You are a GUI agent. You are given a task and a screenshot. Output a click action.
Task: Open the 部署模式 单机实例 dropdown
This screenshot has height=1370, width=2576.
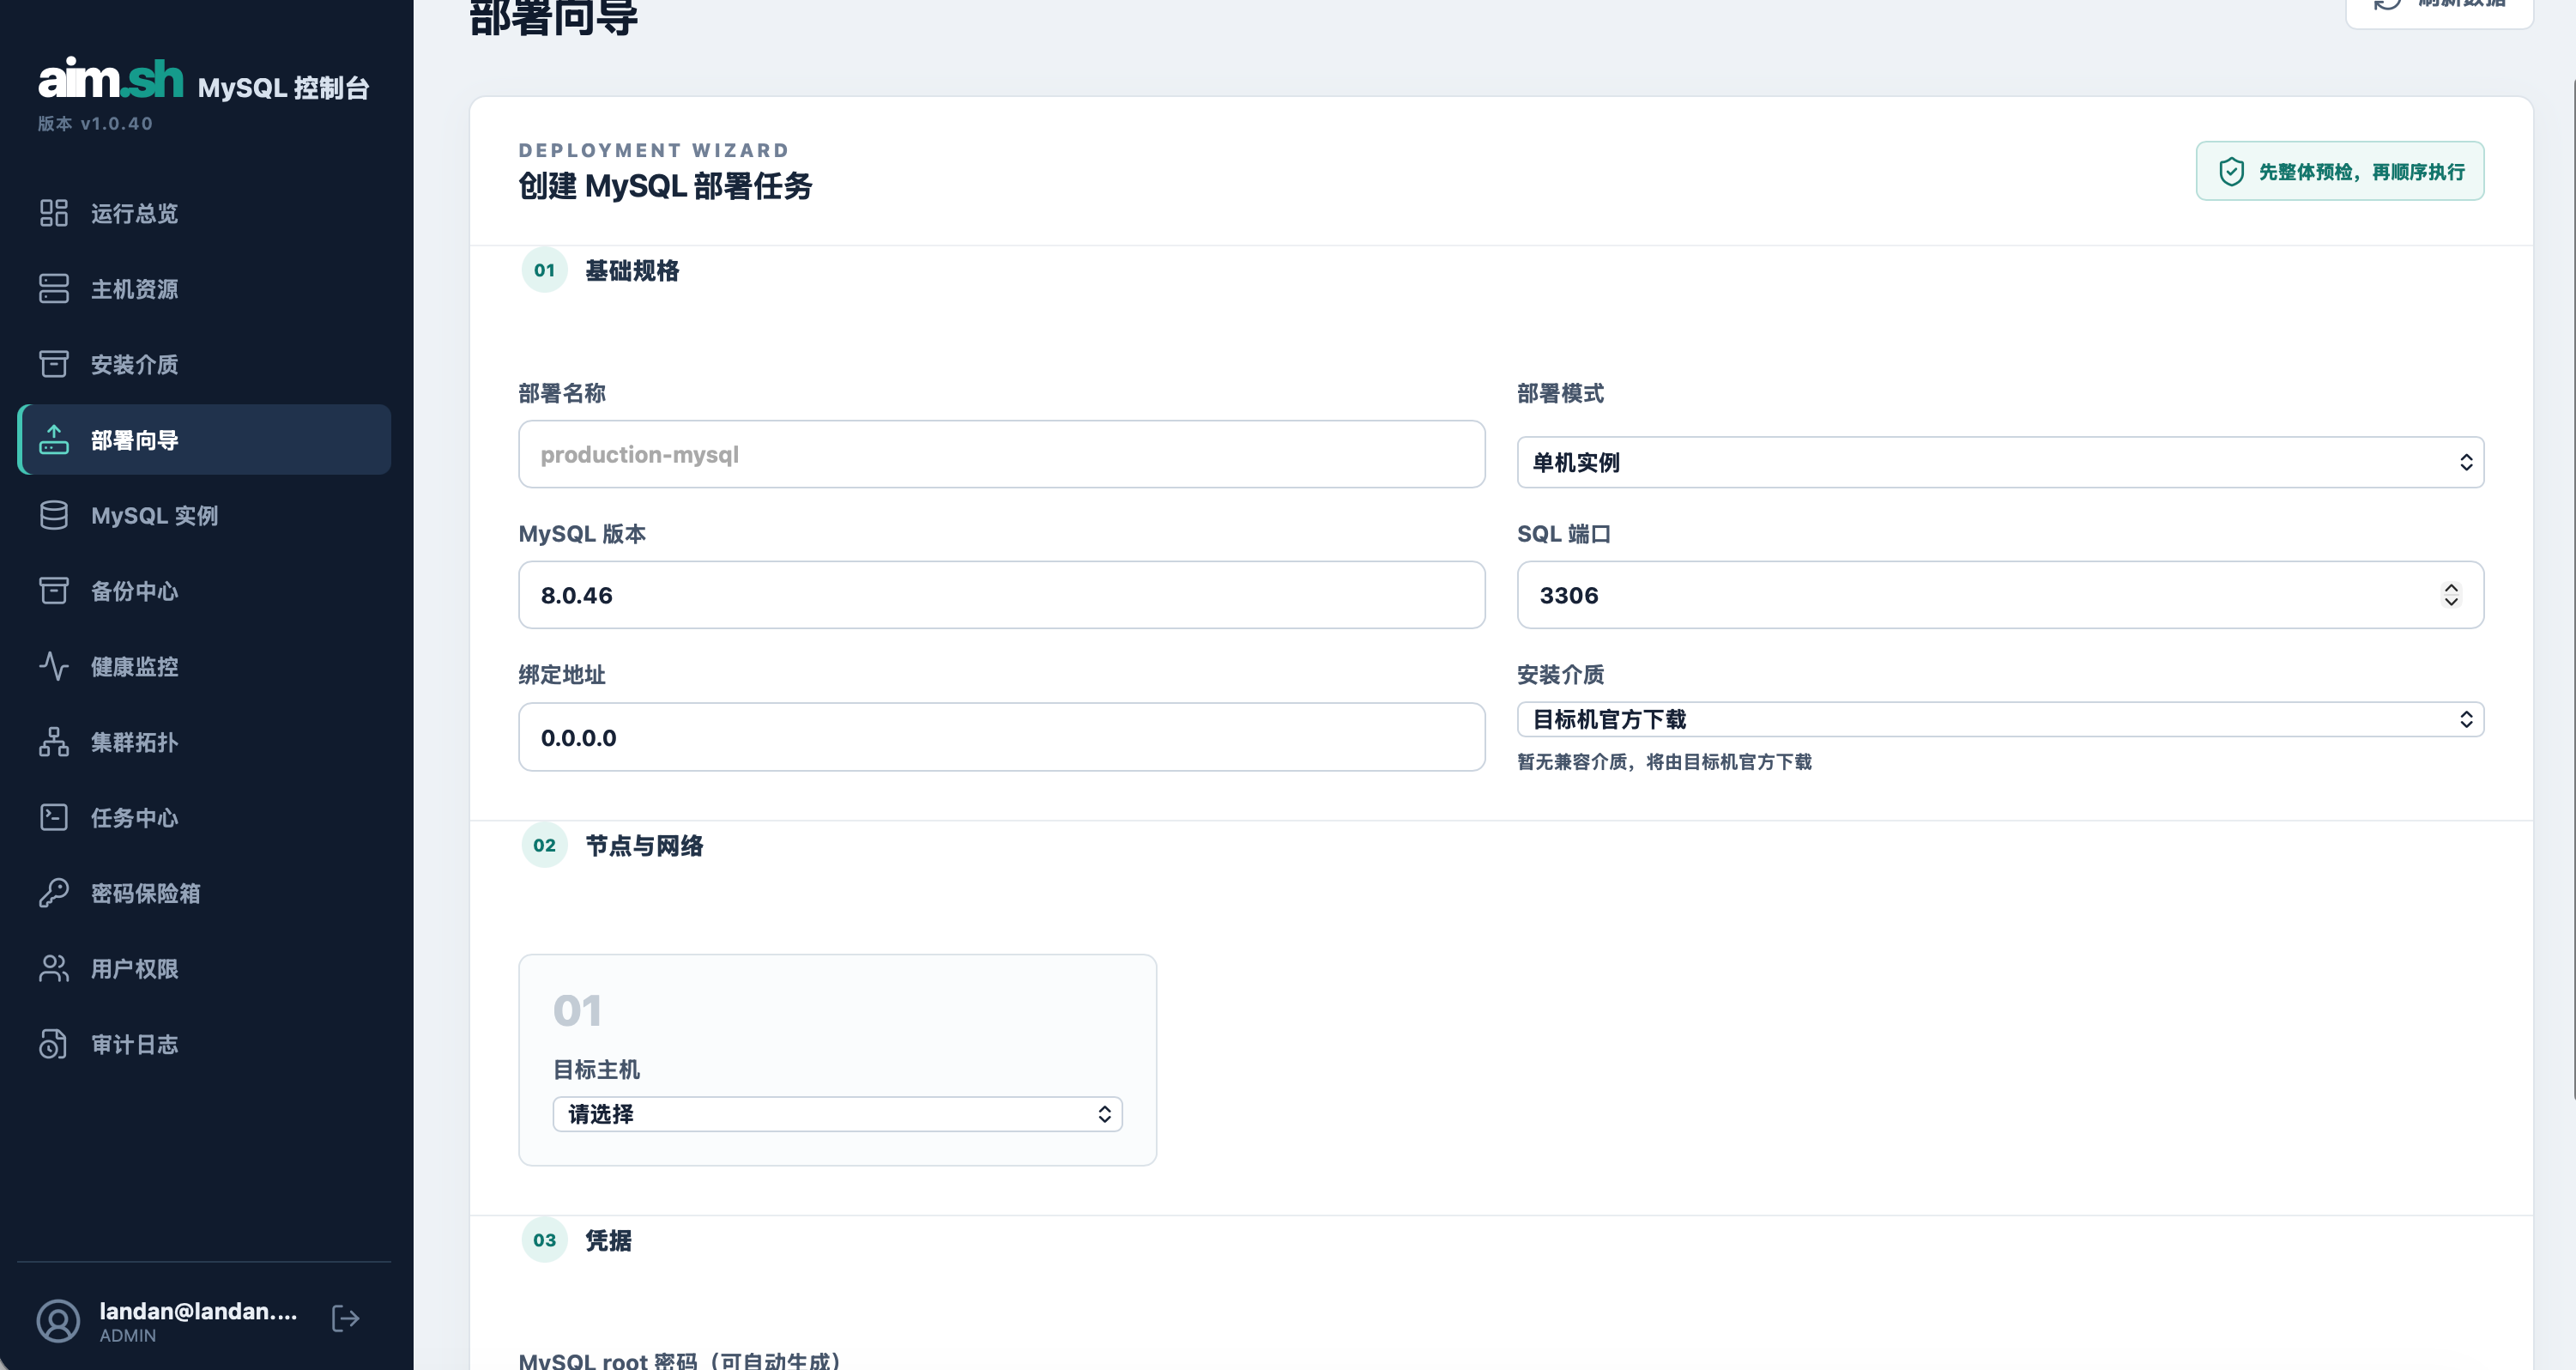tap(2000, 462)
